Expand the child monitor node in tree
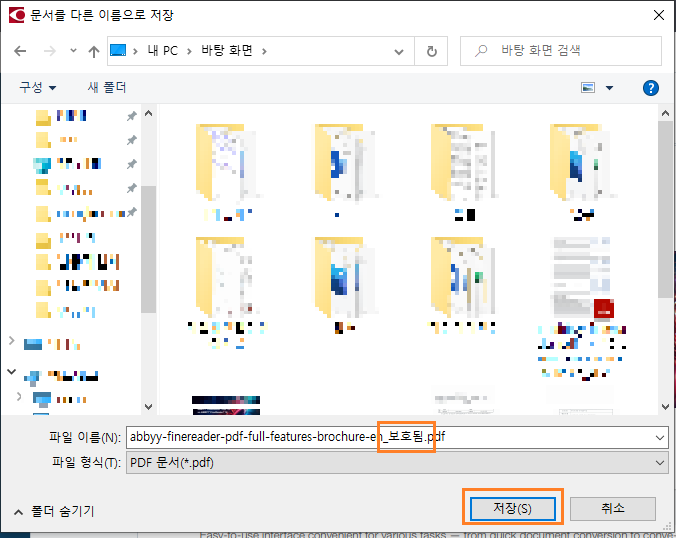 pos(19,397)
